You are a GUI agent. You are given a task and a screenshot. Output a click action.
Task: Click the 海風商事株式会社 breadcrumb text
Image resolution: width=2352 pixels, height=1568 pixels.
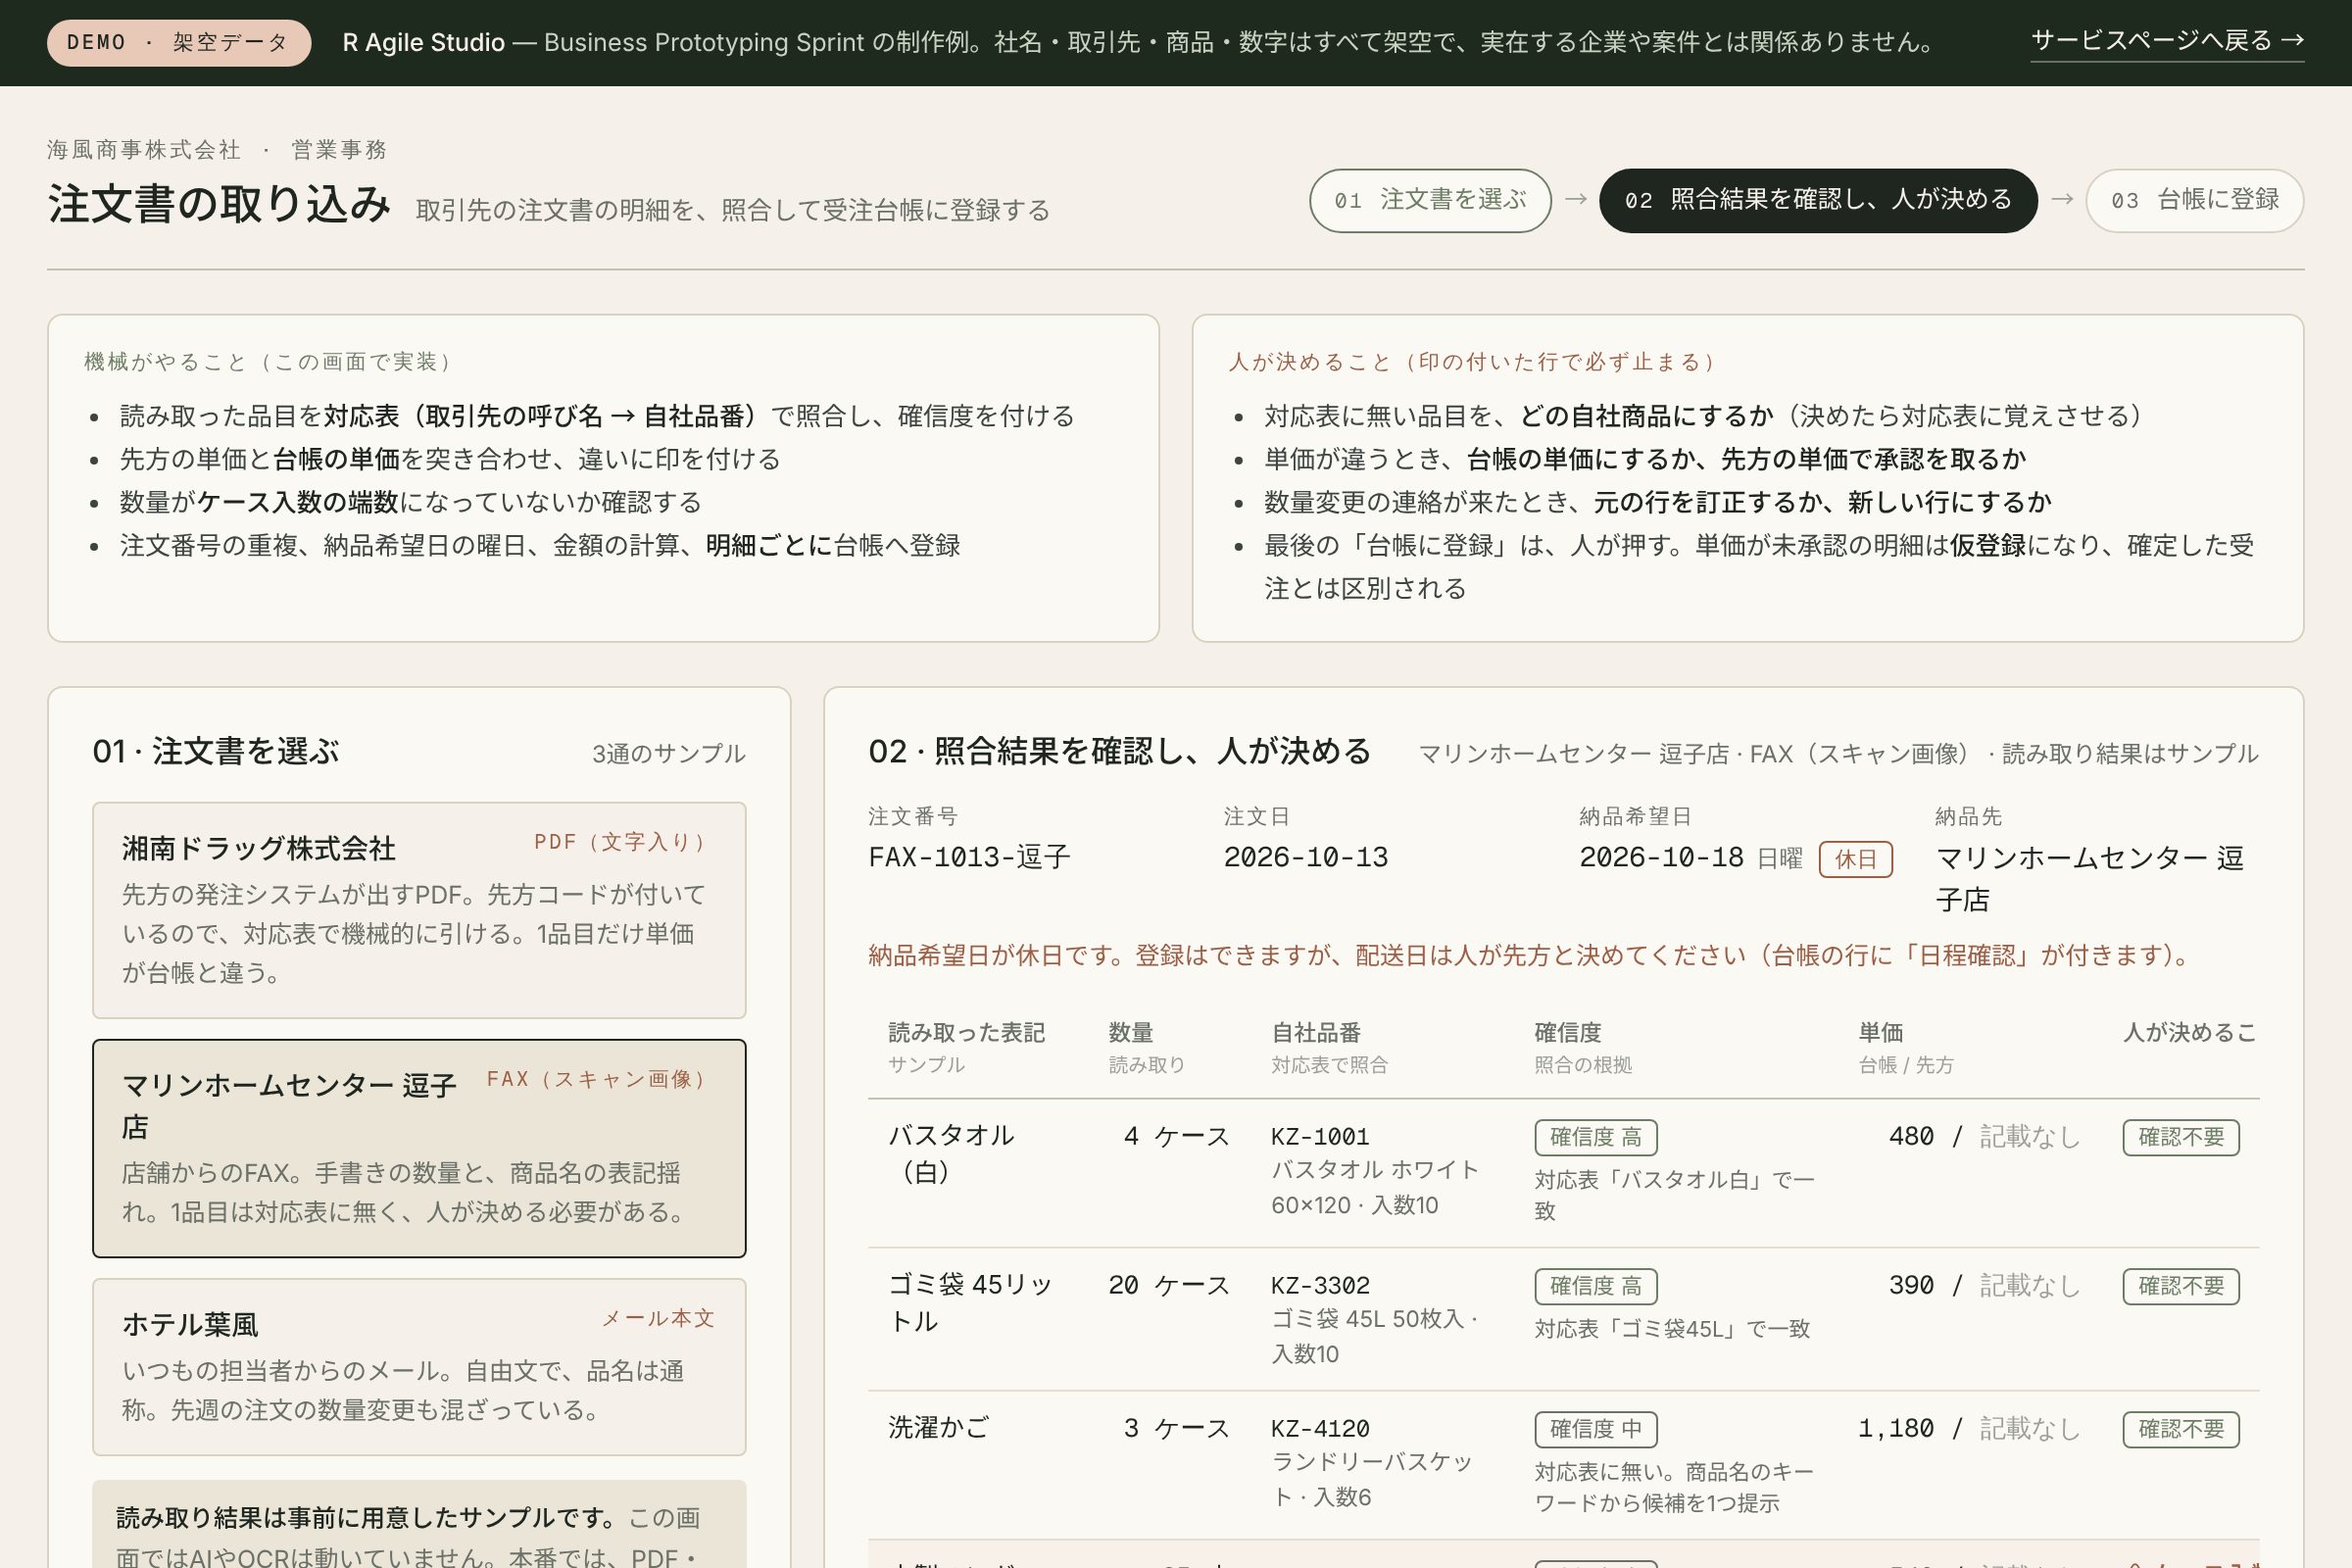pyautogui.click(x=144, y=150)
